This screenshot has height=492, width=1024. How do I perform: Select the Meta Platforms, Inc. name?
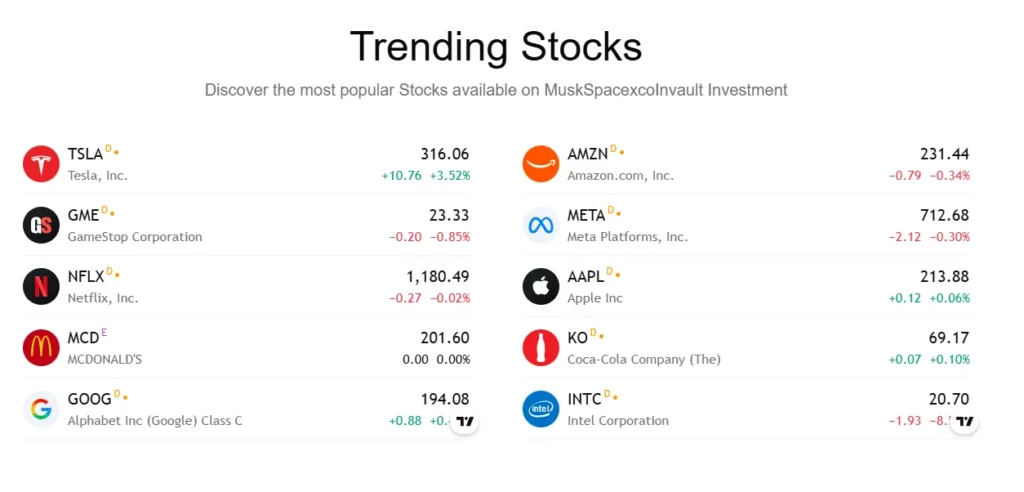[x=627, y=237]
